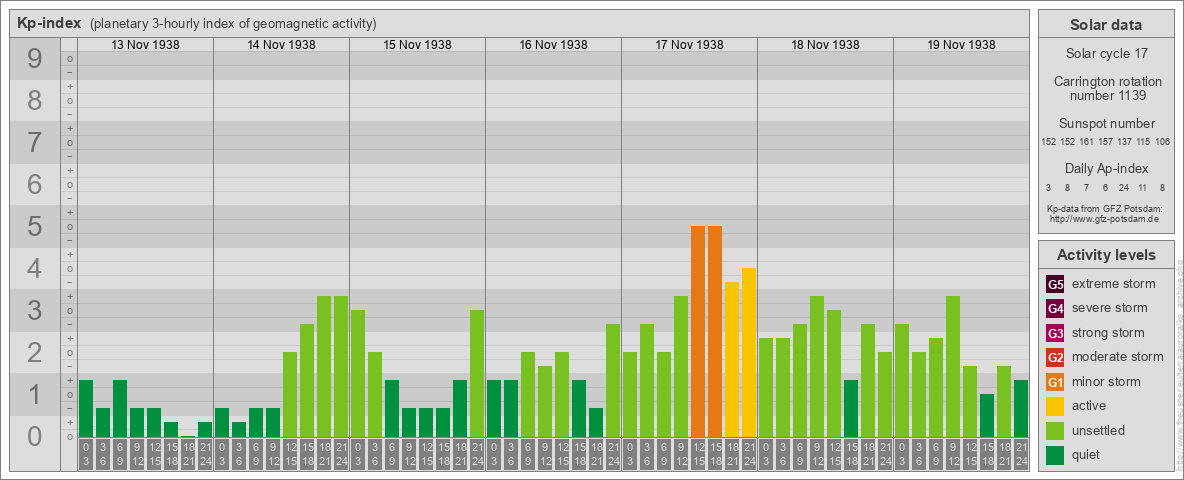Viewport: 1184px width, 480px height.
Task: Click sunspot value 115
Action: click(1143, 142)
